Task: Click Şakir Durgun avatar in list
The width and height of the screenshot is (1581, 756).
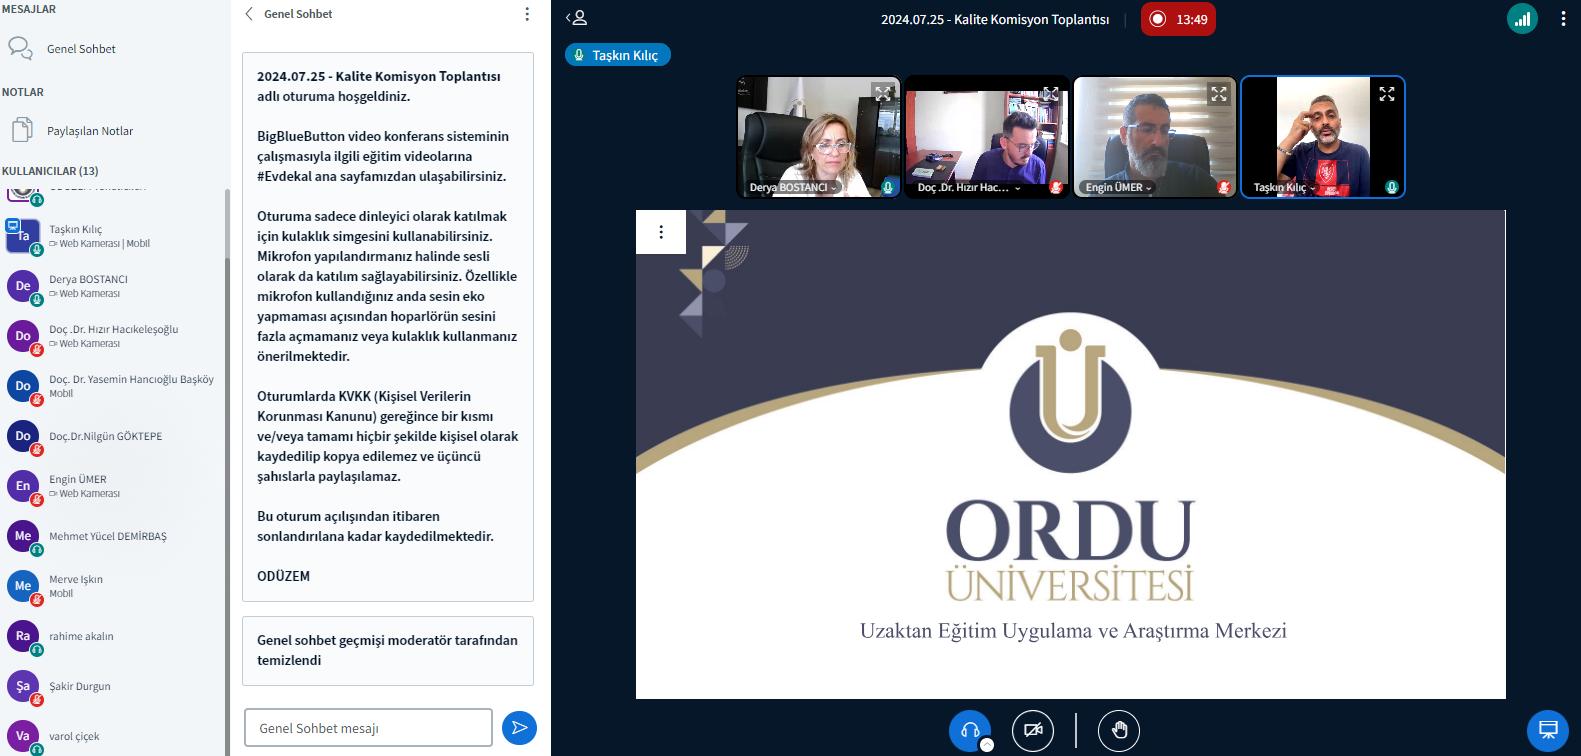Action: [x=22, y=686]
